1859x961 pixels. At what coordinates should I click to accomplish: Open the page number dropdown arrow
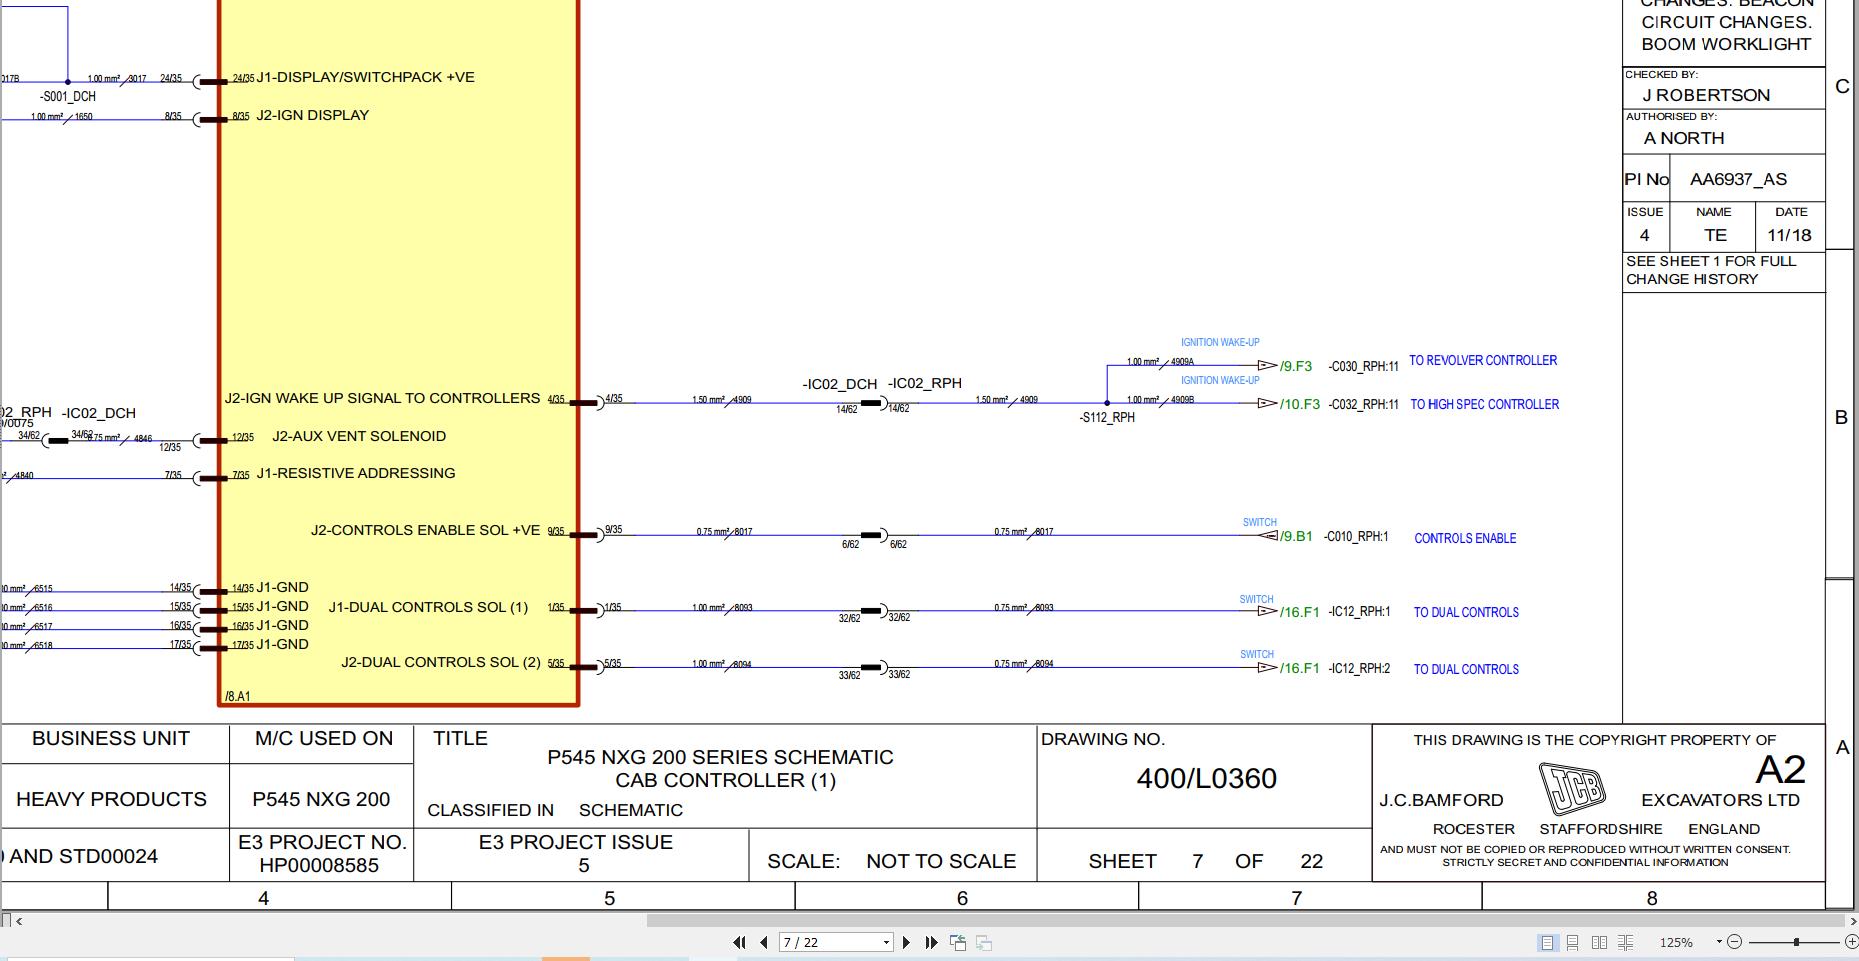(885, 942)
